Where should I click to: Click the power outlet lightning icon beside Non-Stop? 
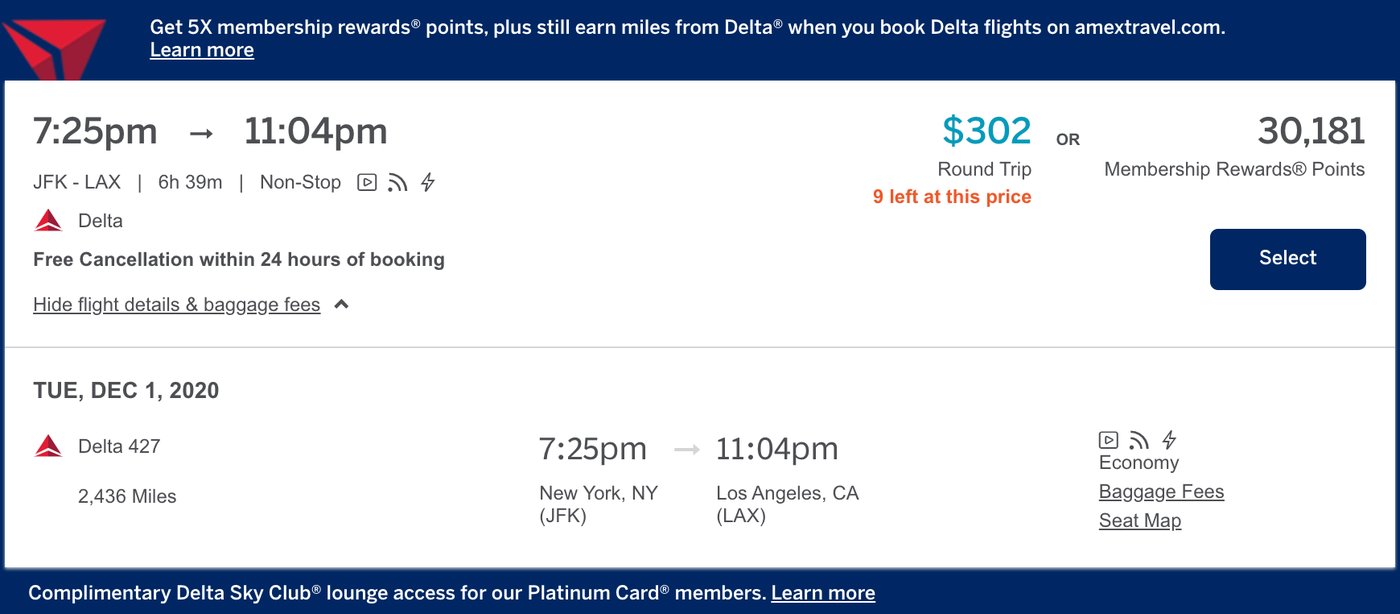point(427,182)
